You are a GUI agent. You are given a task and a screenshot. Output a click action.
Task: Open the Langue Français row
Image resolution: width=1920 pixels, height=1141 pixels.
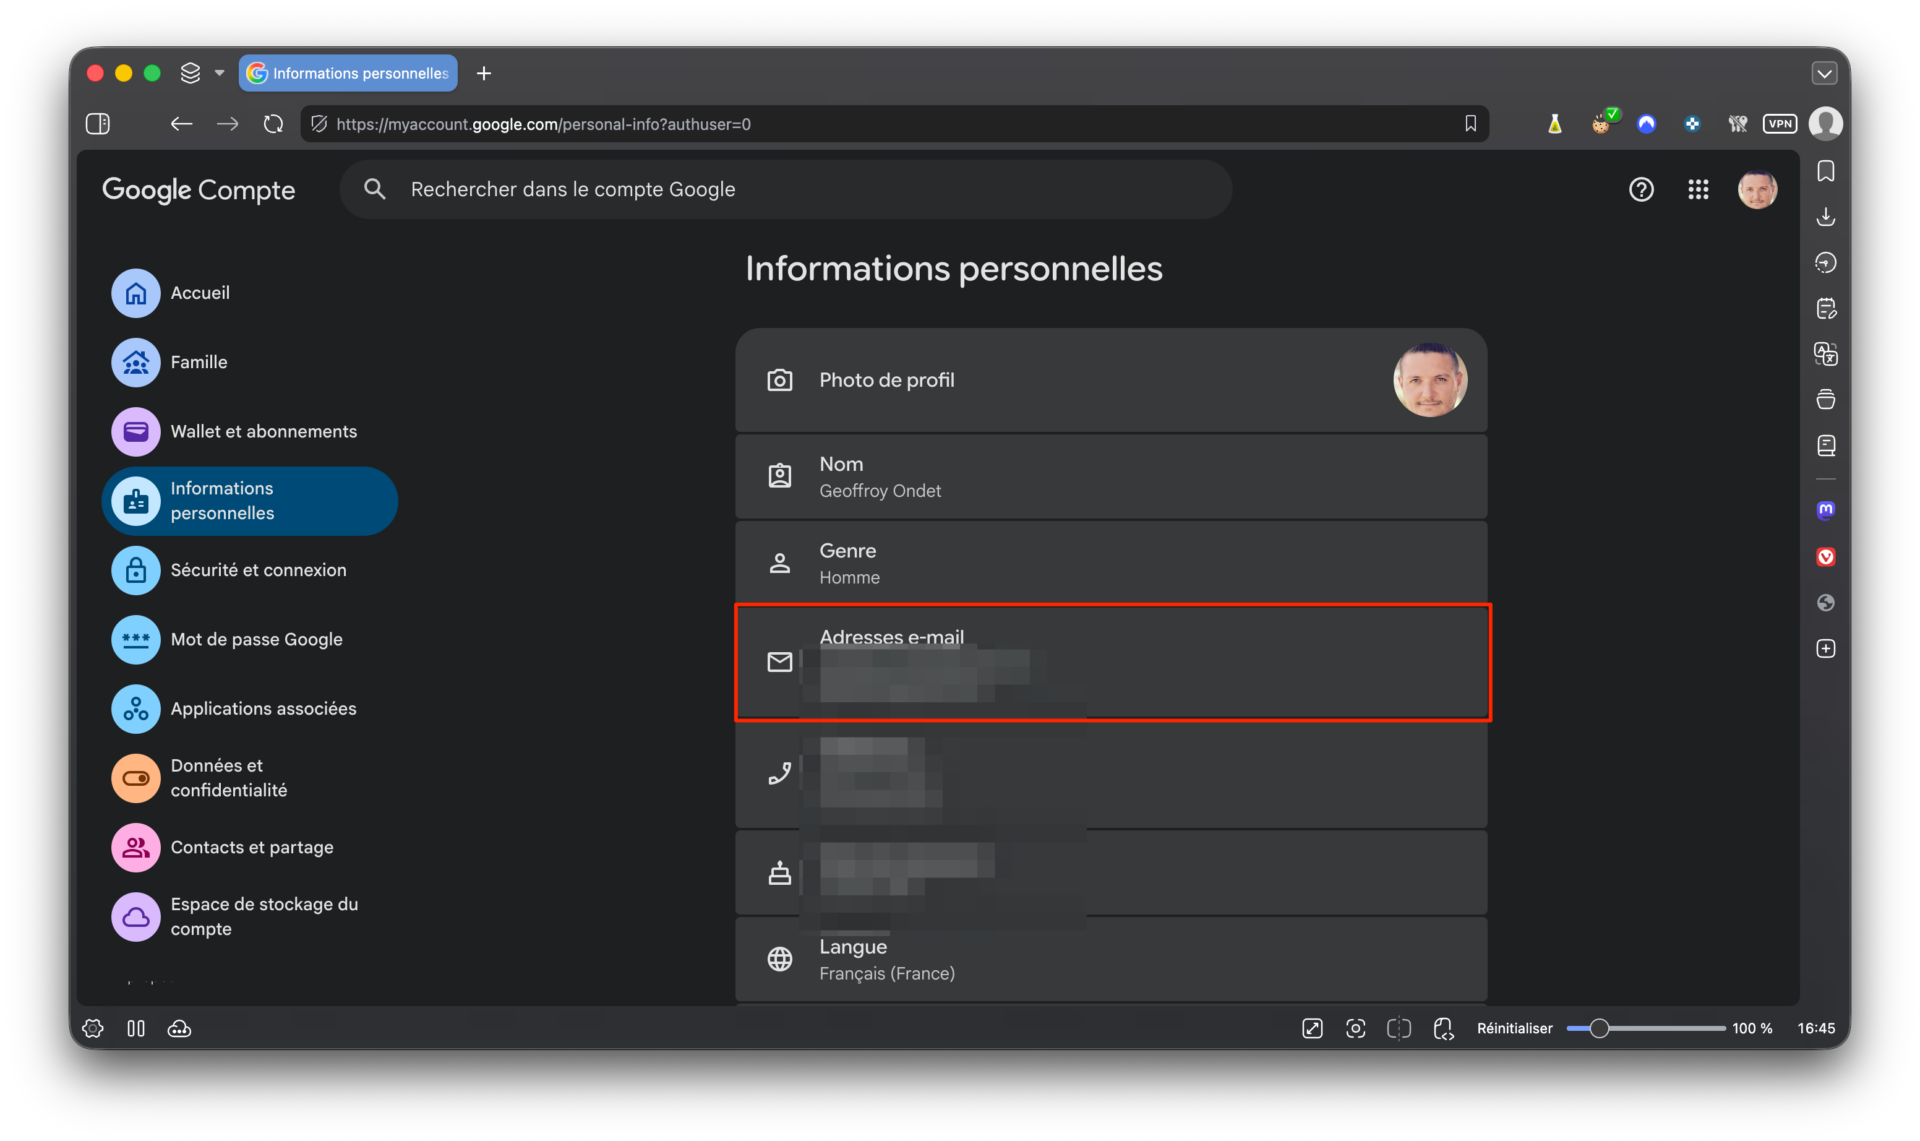(1111, 959)
